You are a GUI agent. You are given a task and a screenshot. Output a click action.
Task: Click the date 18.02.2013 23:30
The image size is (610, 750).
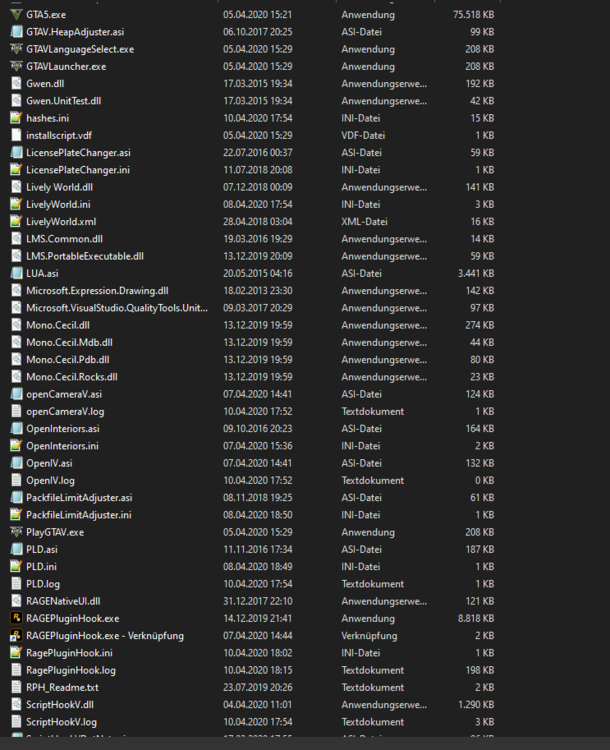[257, 290]
